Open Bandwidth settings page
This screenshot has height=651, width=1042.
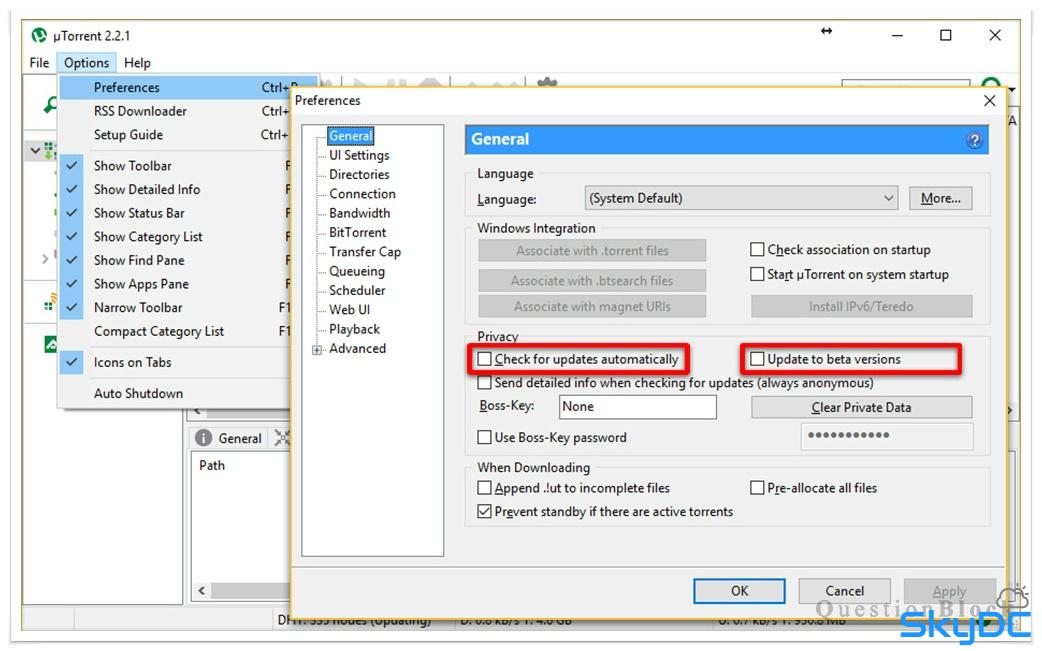coord(360,213)
